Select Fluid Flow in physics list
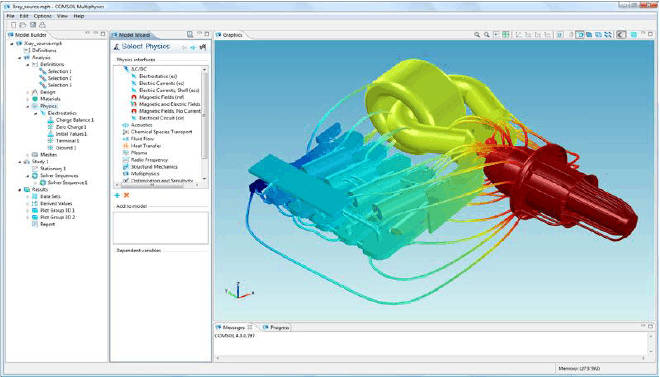The height and width of the screenshot is (377, 660). 142,139
